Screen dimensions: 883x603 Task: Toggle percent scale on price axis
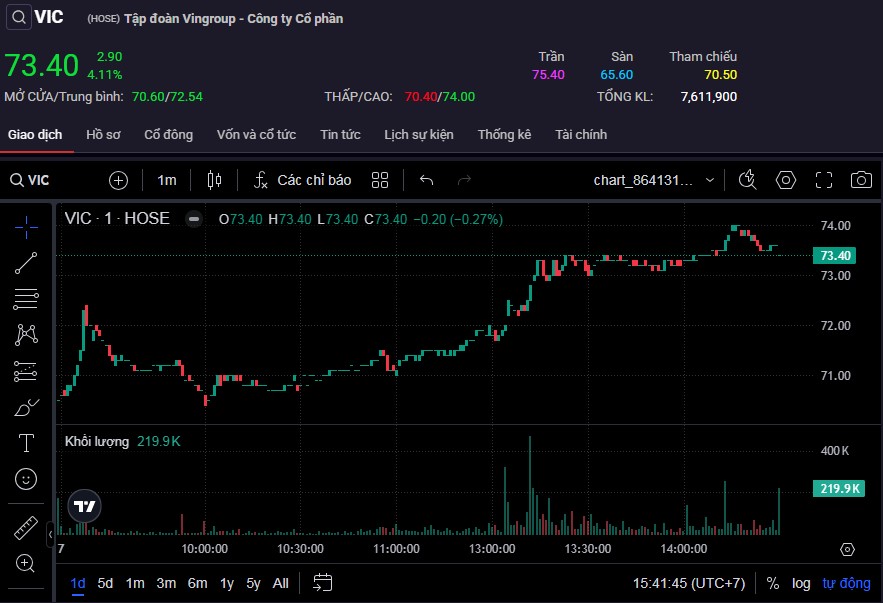point(773,583)
